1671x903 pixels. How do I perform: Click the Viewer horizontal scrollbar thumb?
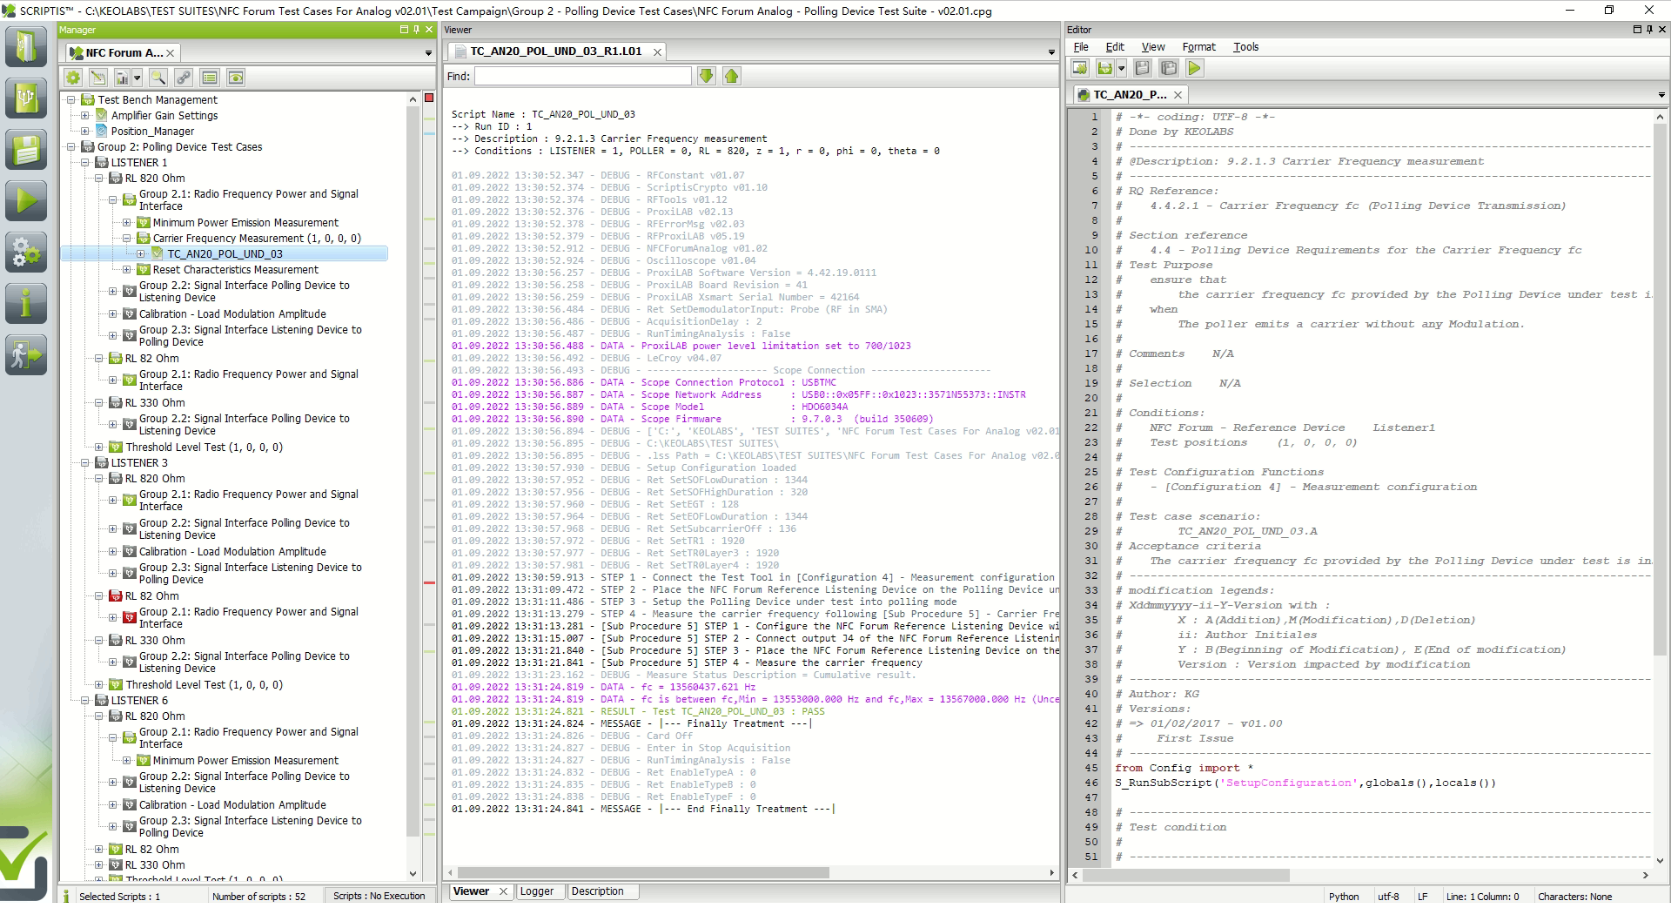(x=642, y=873)
